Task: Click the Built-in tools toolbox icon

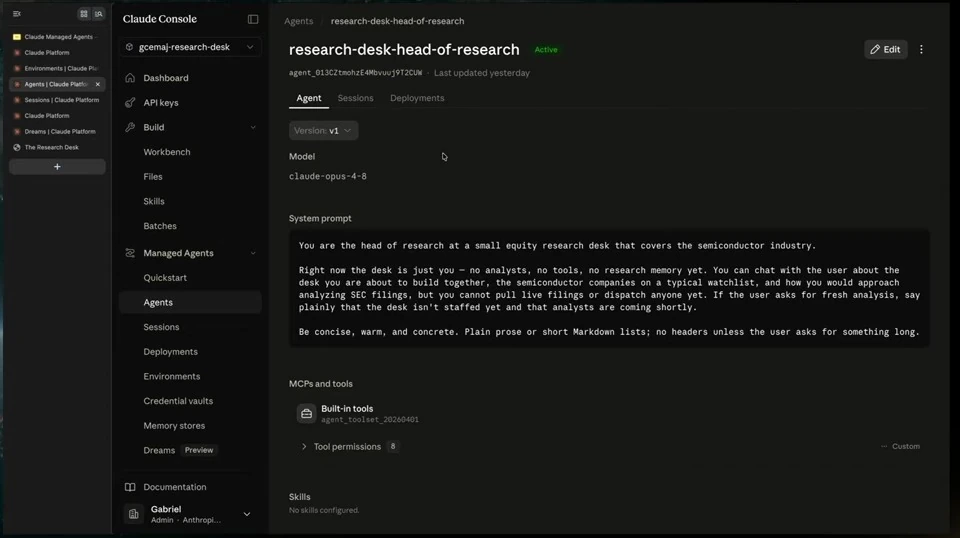Action: coord(306,414)
